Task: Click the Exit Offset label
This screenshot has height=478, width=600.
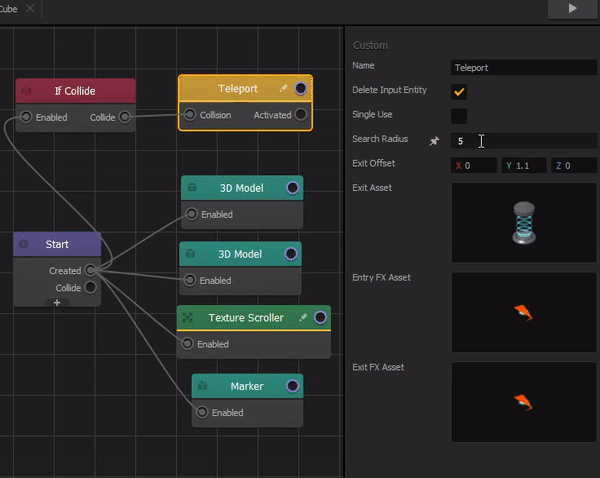Action: (x=373, y=163)
